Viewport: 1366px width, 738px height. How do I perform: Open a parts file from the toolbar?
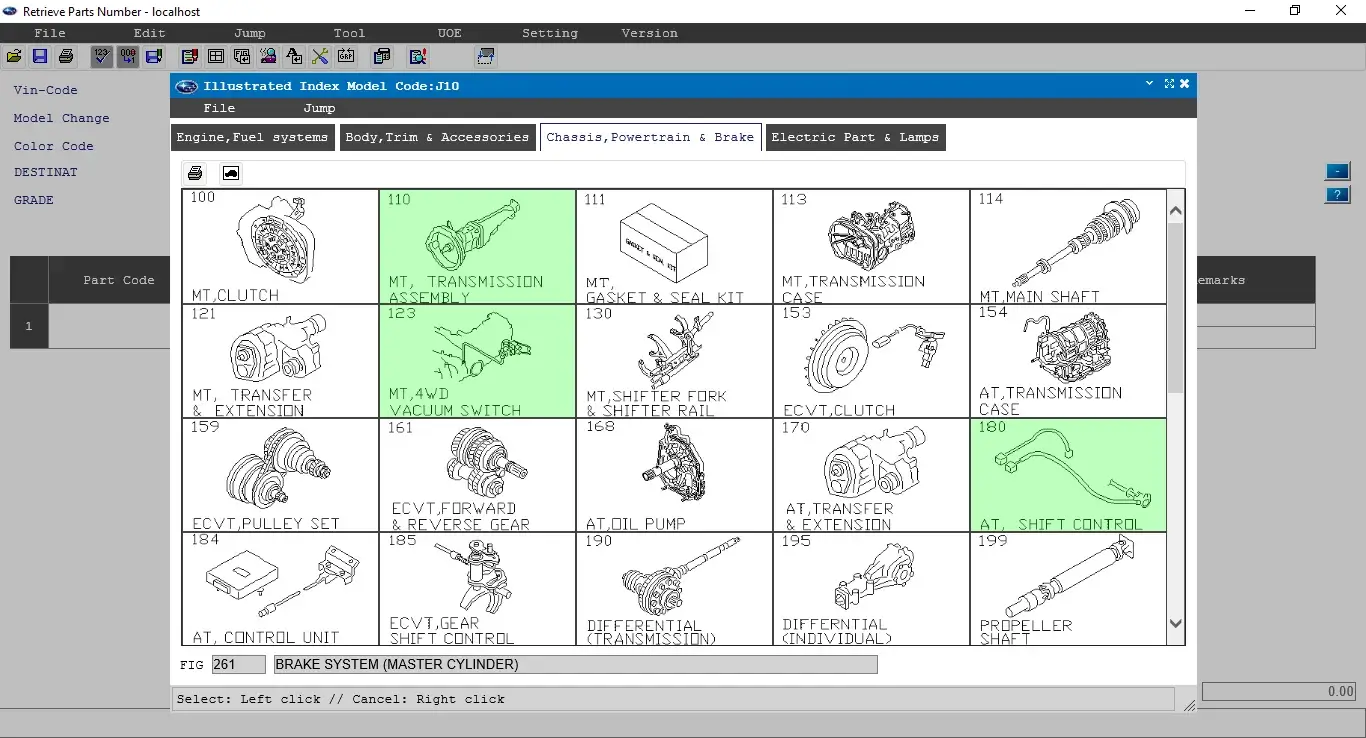(x=14, y=56)
